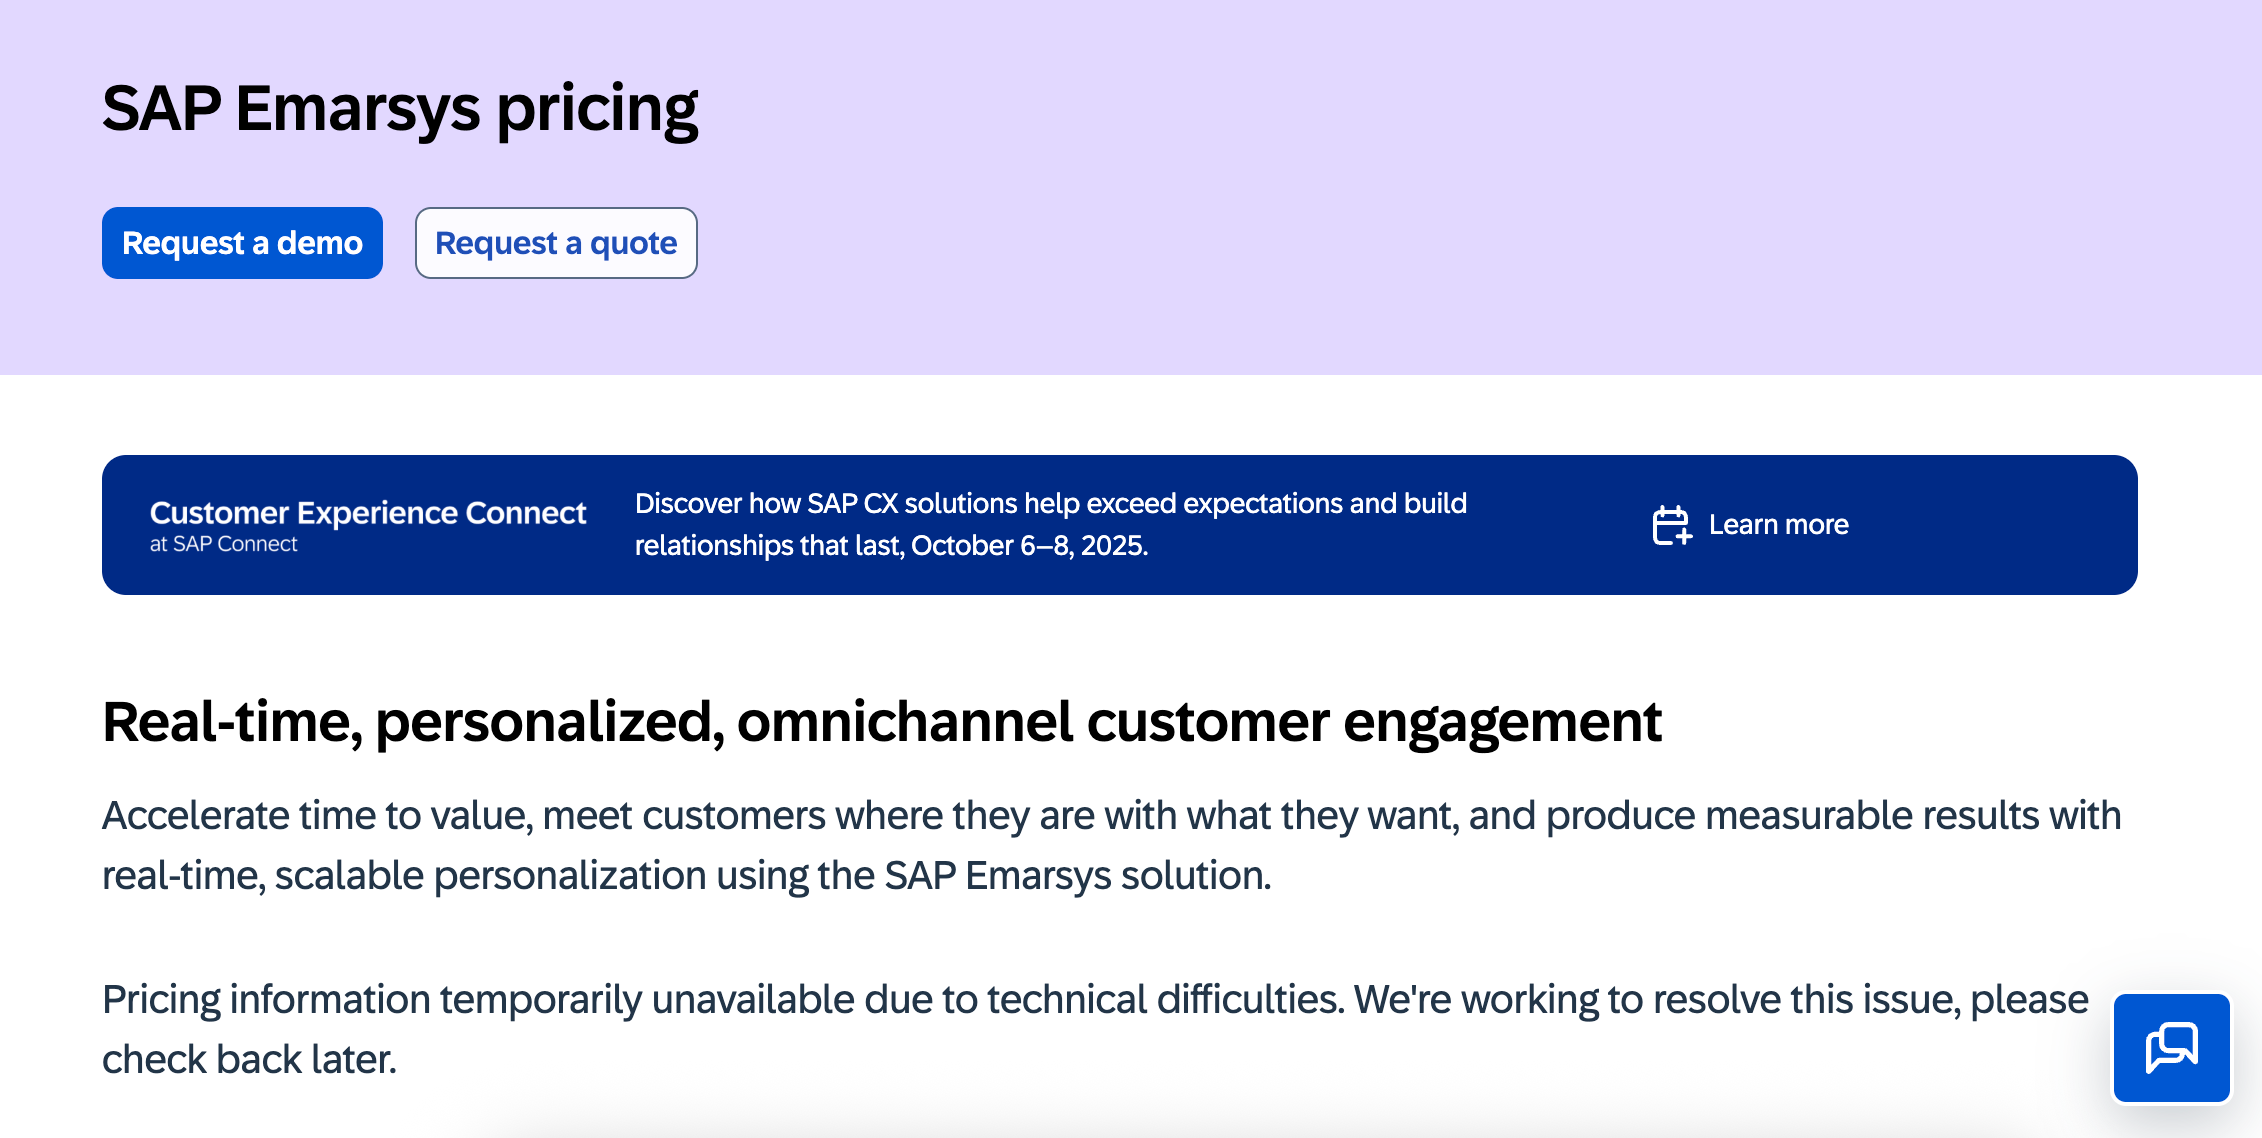
Task: Click the Customer Experience Connect title
Action: point(368,513)
